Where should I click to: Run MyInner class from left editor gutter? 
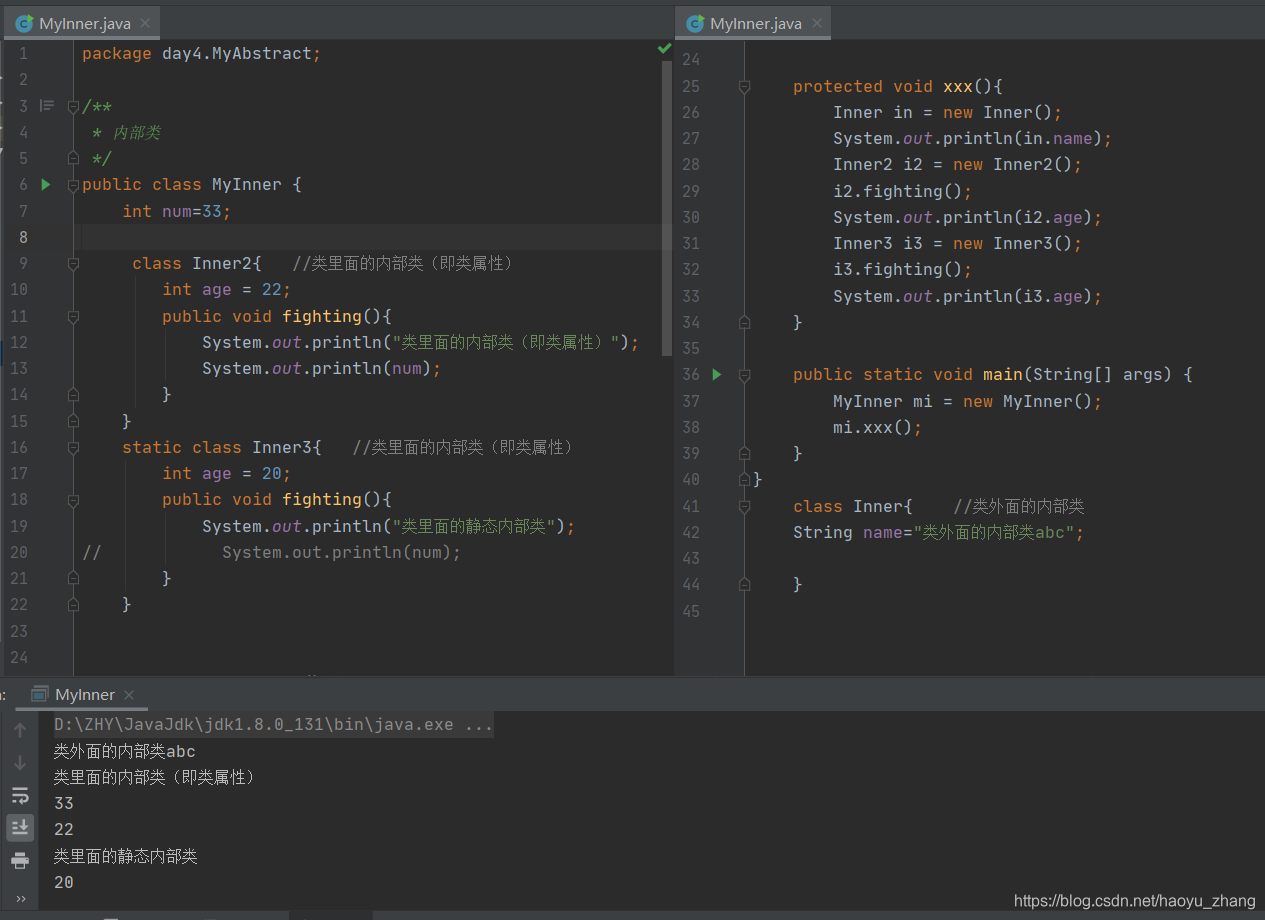pos(45,185)
